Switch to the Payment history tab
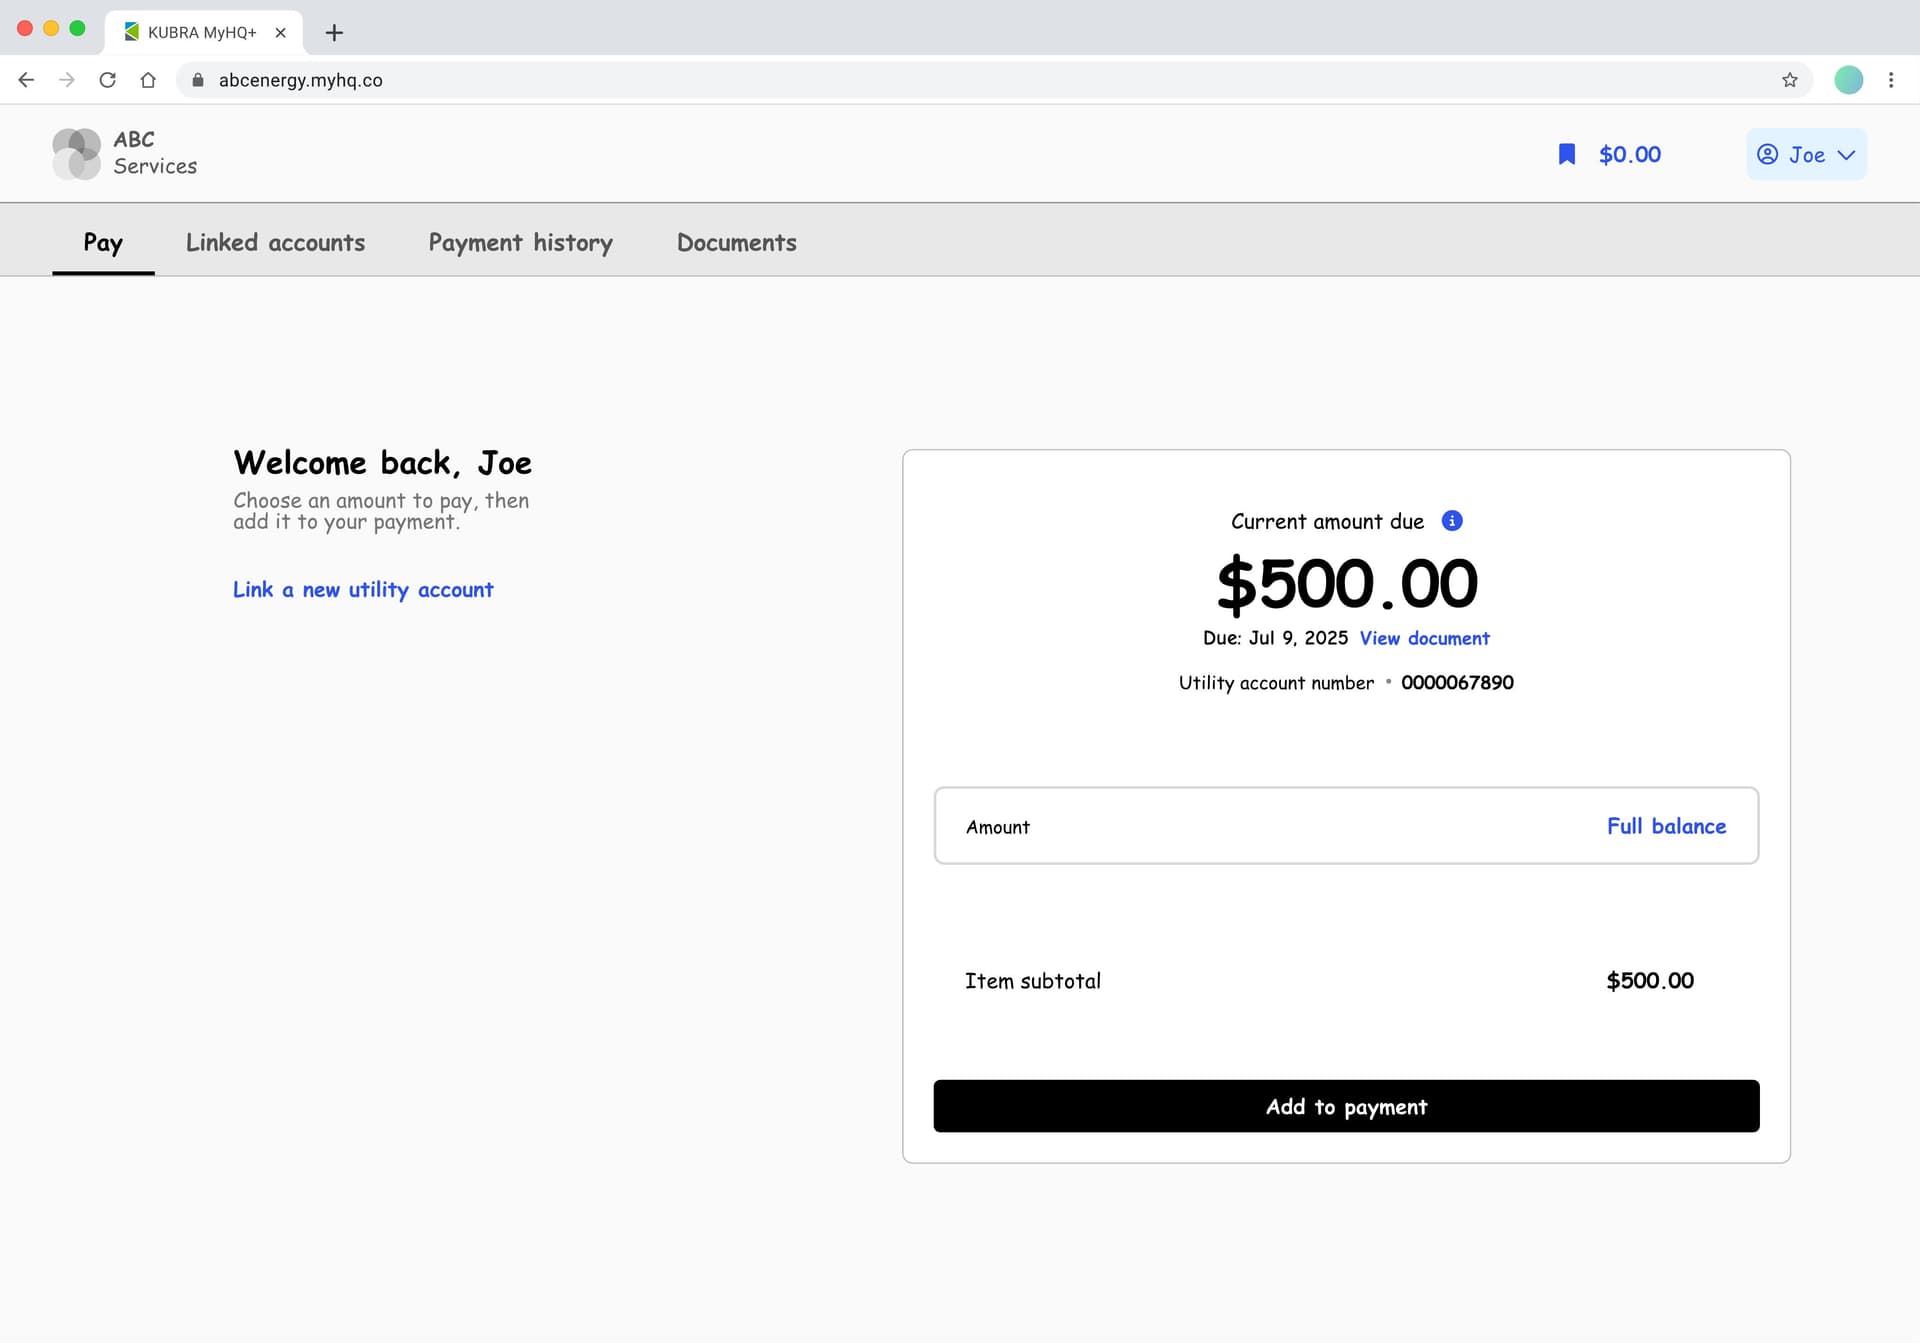The image size is (1920, 1343). 520,242
